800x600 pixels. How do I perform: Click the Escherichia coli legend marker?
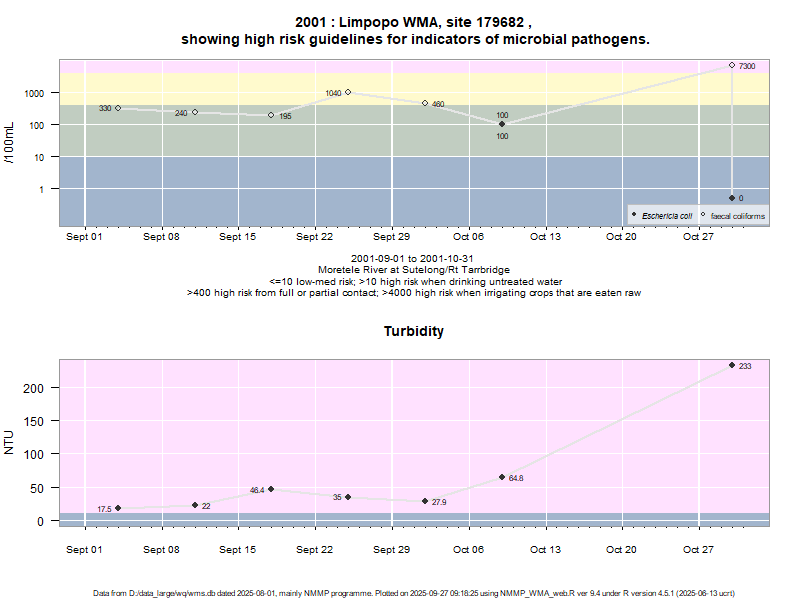click(x=634, y=215)
